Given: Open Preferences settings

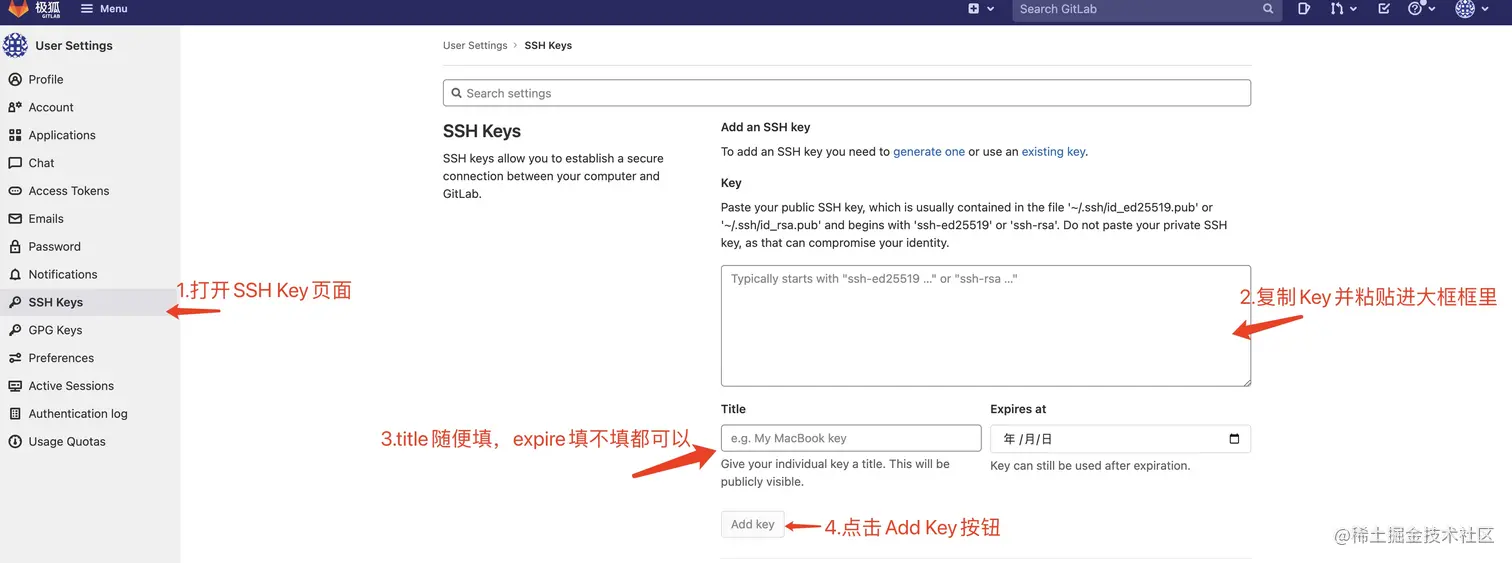Looking at the screenshot, I should 61,358.
